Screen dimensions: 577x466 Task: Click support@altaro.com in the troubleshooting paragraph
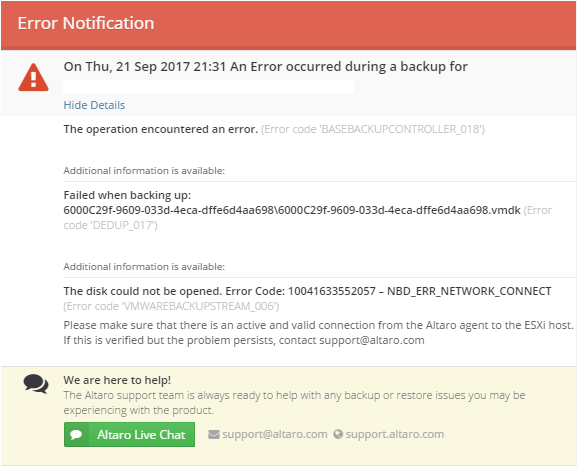tap(372, 340)
